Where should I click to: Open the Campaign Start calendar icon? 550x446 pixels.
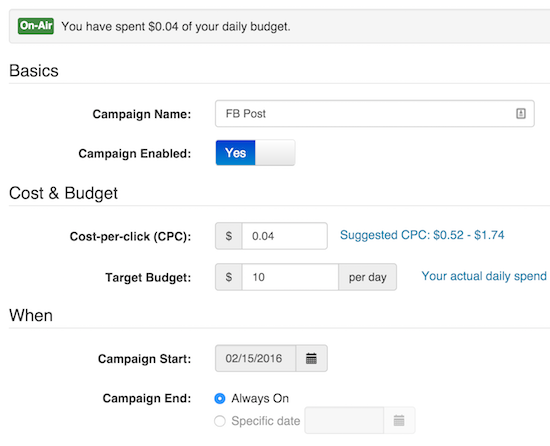pyautogui.click(x=311, y=358)
